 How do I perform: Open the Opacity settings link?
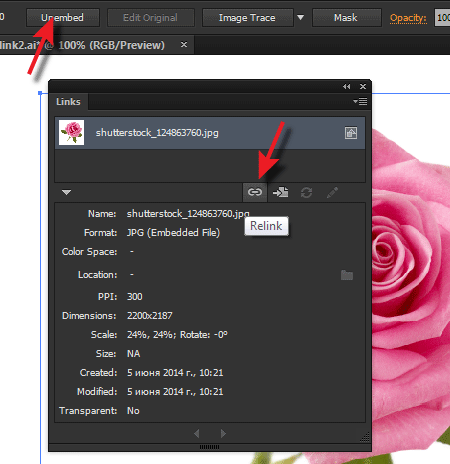408,18
